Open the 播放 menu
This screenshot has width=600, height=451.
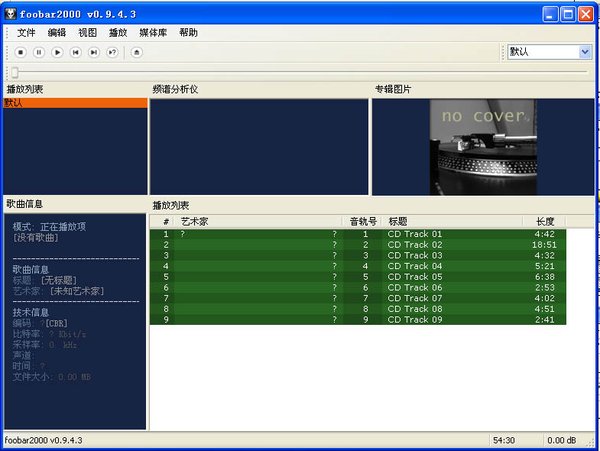(118, 33)
